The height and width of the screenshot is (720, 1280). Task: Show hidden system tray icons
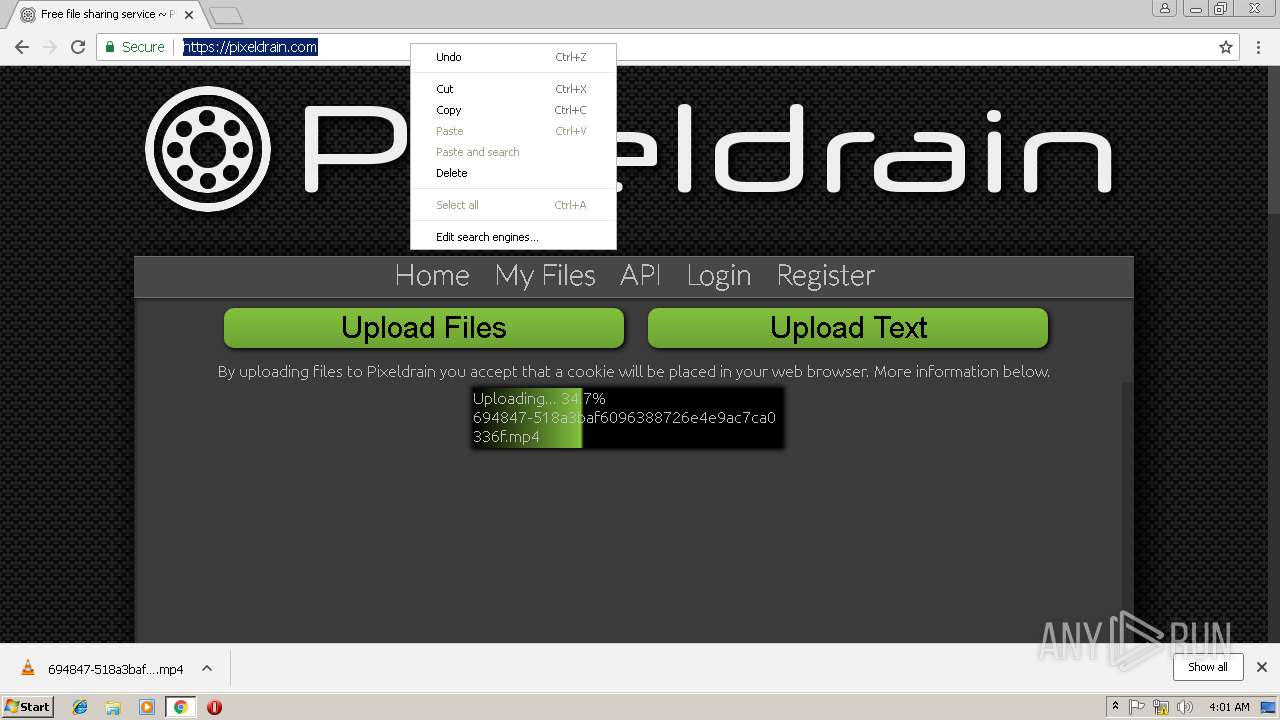[x=1115, y=707]
